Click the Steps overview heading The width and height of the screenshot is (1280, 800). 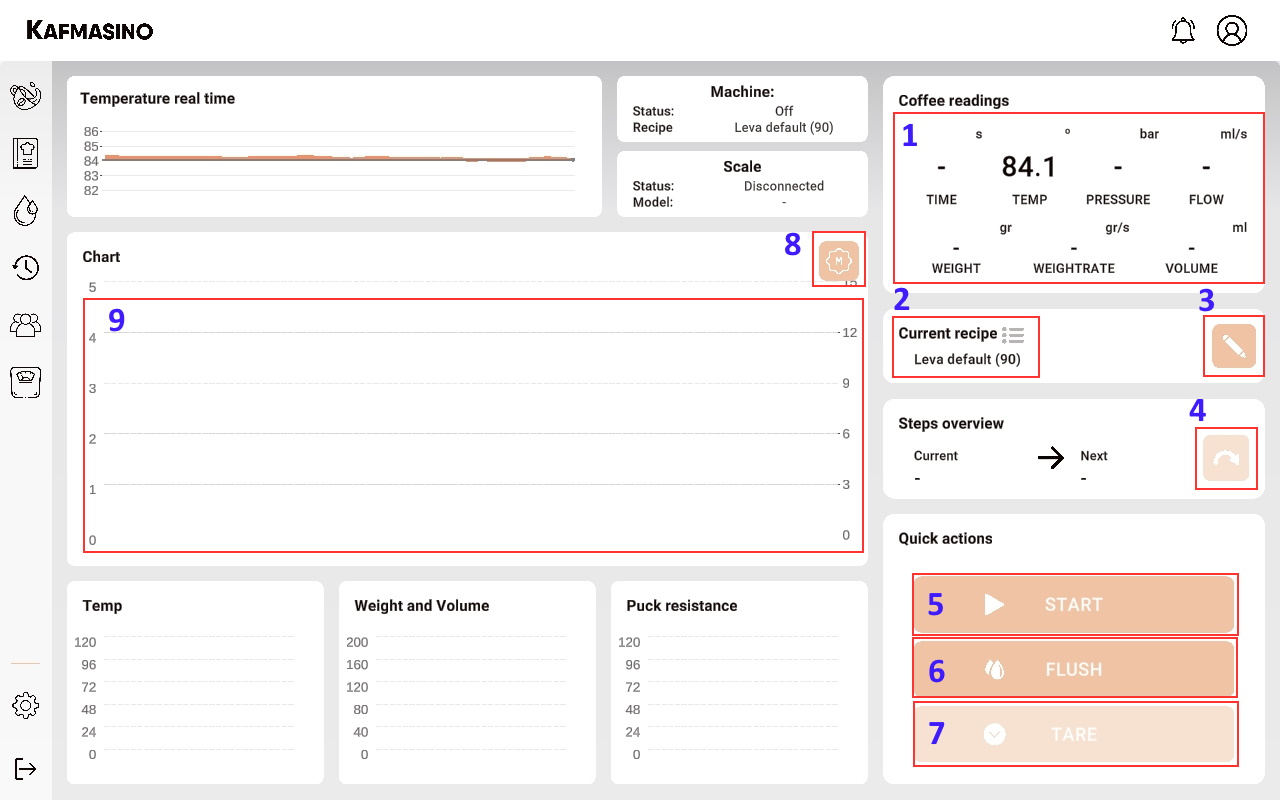[951, 423]
